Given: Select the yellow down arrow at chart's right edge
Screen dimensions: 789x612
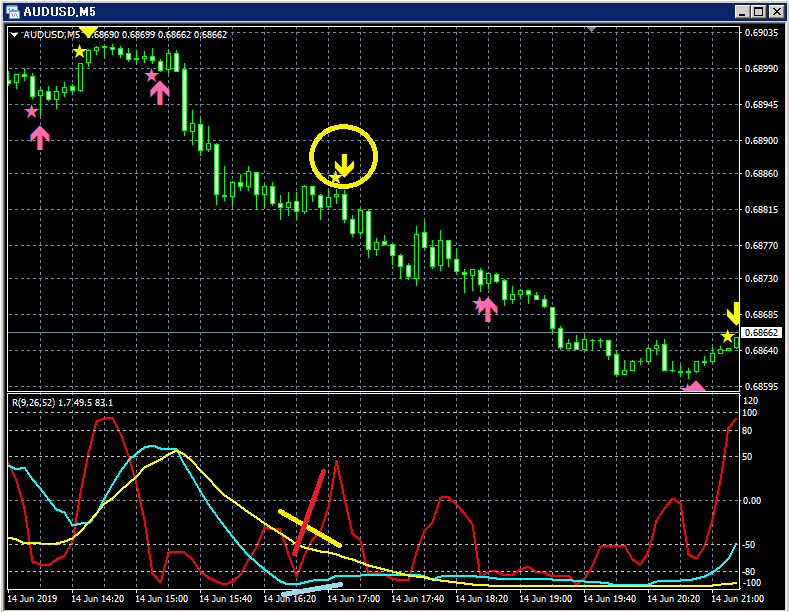Looking at the screenshot, I should point(733,314).
